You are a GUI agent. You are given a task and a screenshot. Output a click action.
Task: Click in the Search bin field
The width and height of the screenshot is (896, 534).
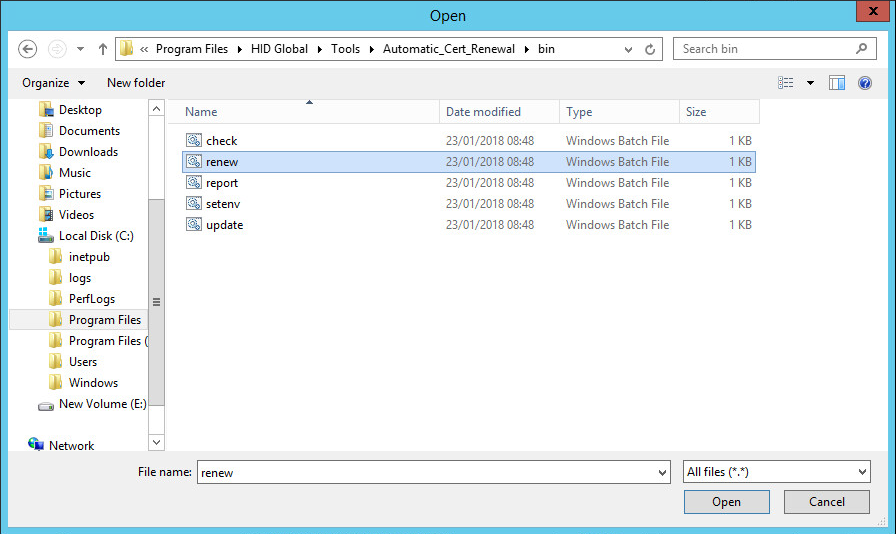point(765,49)
